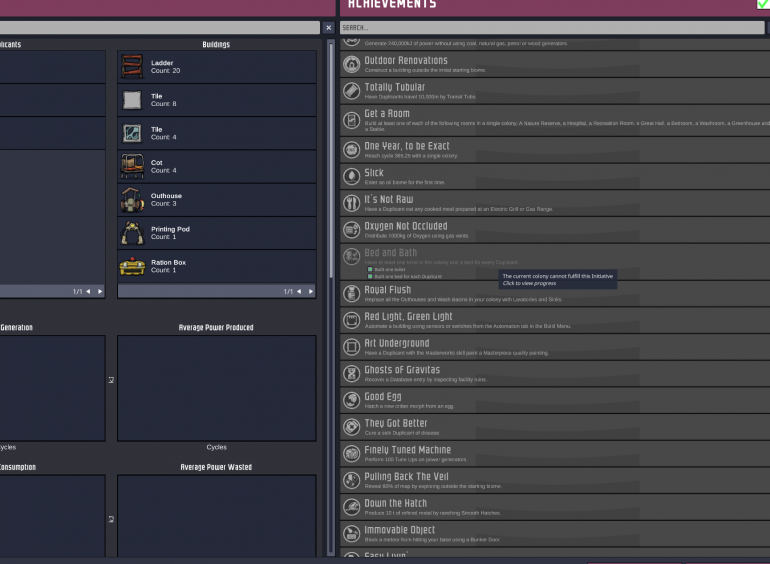770x564 pixels.
Task: Expand the Get a Room achievement title
Action: click(x=386, y=114)
